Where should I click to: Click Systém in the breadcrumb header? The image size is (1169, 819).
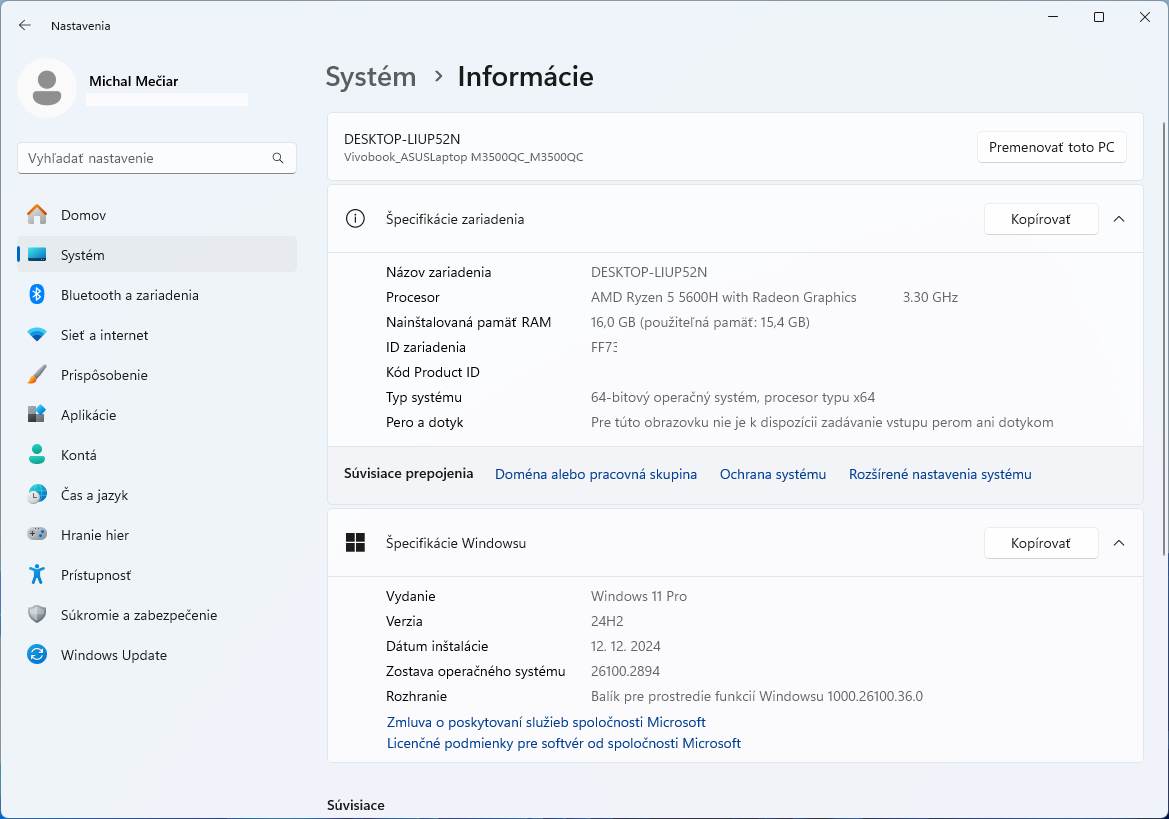(x=371, y=77)
